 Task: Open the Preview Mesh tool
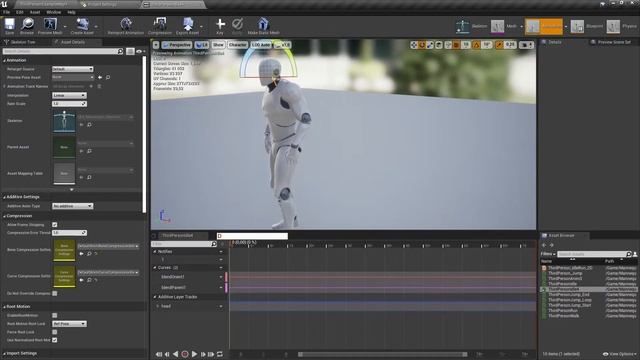click(50, 26)
